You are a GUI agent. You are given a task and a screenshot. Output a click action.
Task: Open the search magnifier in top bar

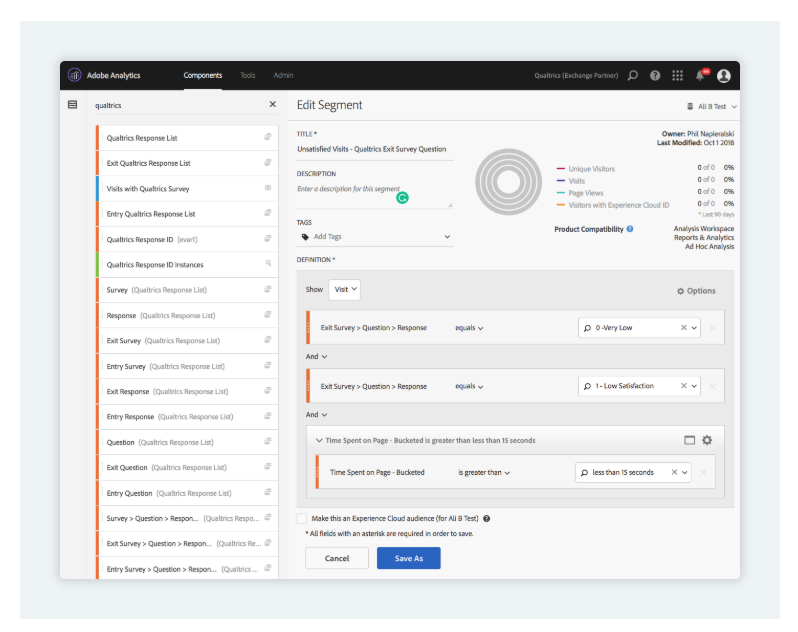tap(633, 75)
